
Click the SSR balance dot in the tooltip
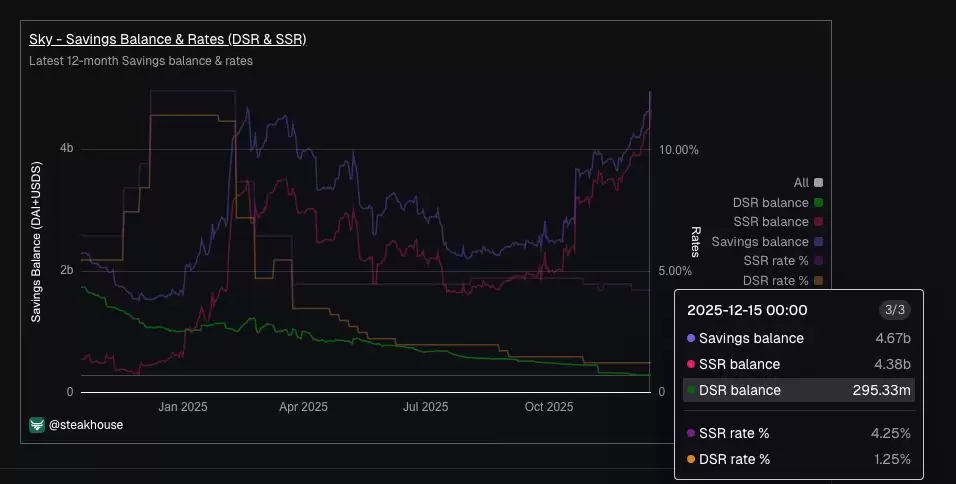pos(689,365)
